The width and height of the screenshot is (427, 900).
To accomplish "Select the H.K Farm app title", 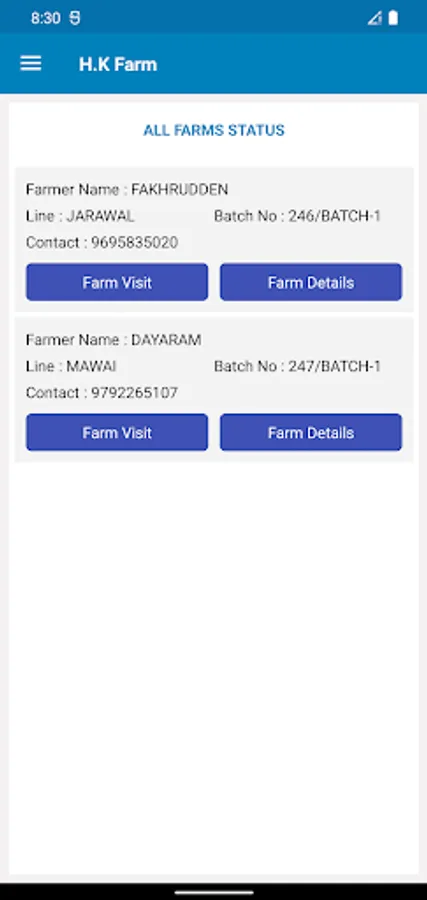I will (118, 64).
